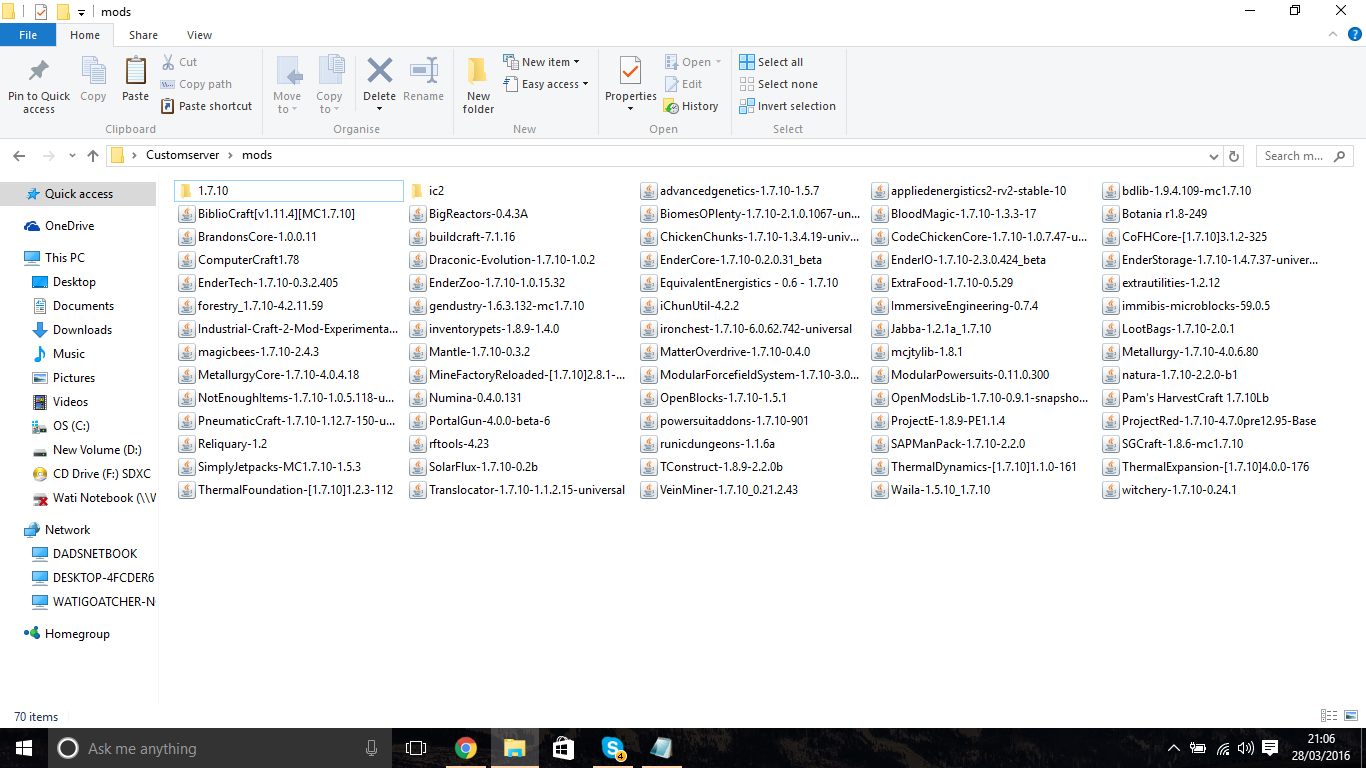Open the Move to dropdown

[287, 86]
